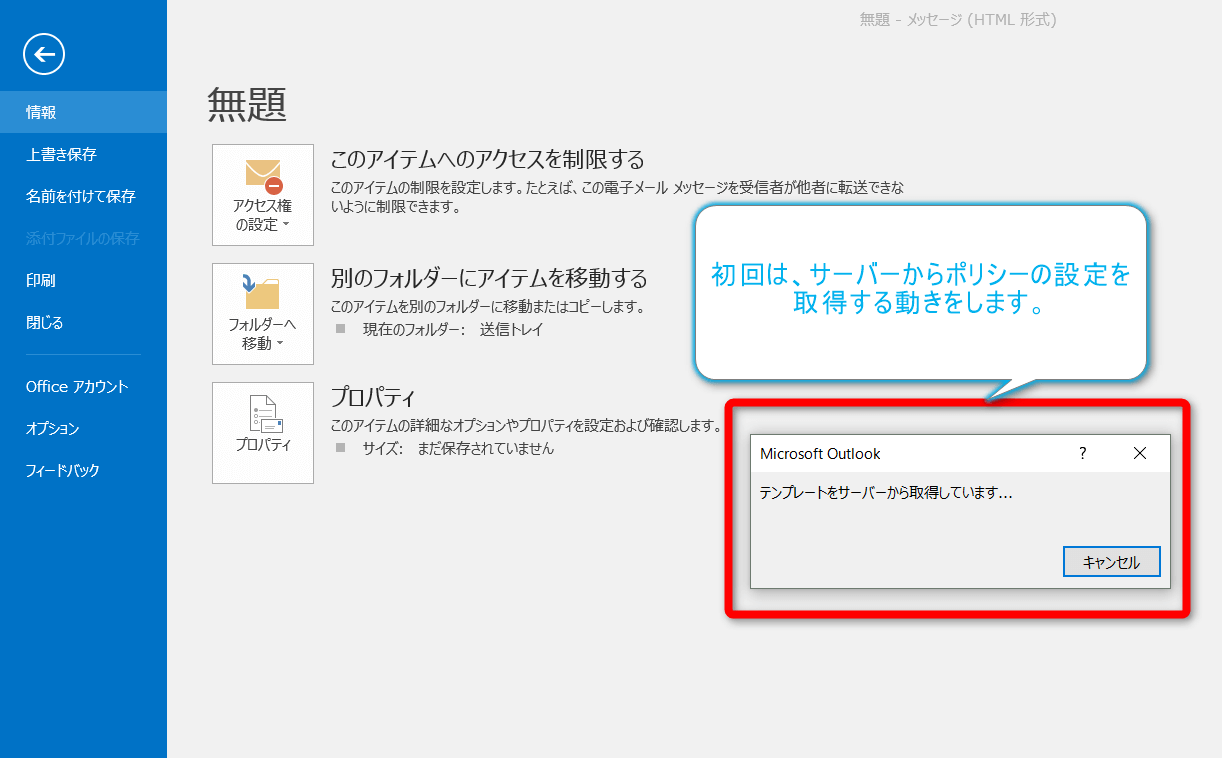Click the folder icon for フォルダーへ移動

(262, 292)
